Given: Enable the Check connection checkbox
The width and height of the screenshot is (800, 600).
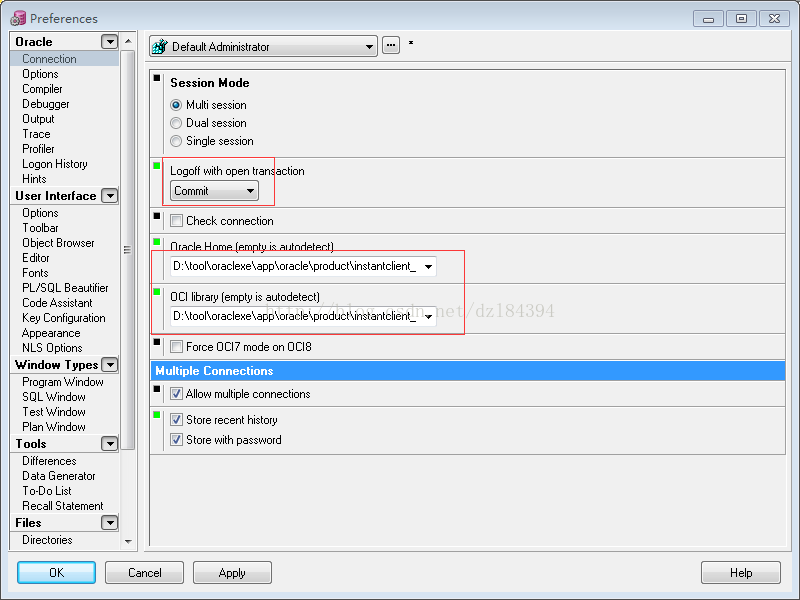Looking at the screenshot, I should 177,221.
